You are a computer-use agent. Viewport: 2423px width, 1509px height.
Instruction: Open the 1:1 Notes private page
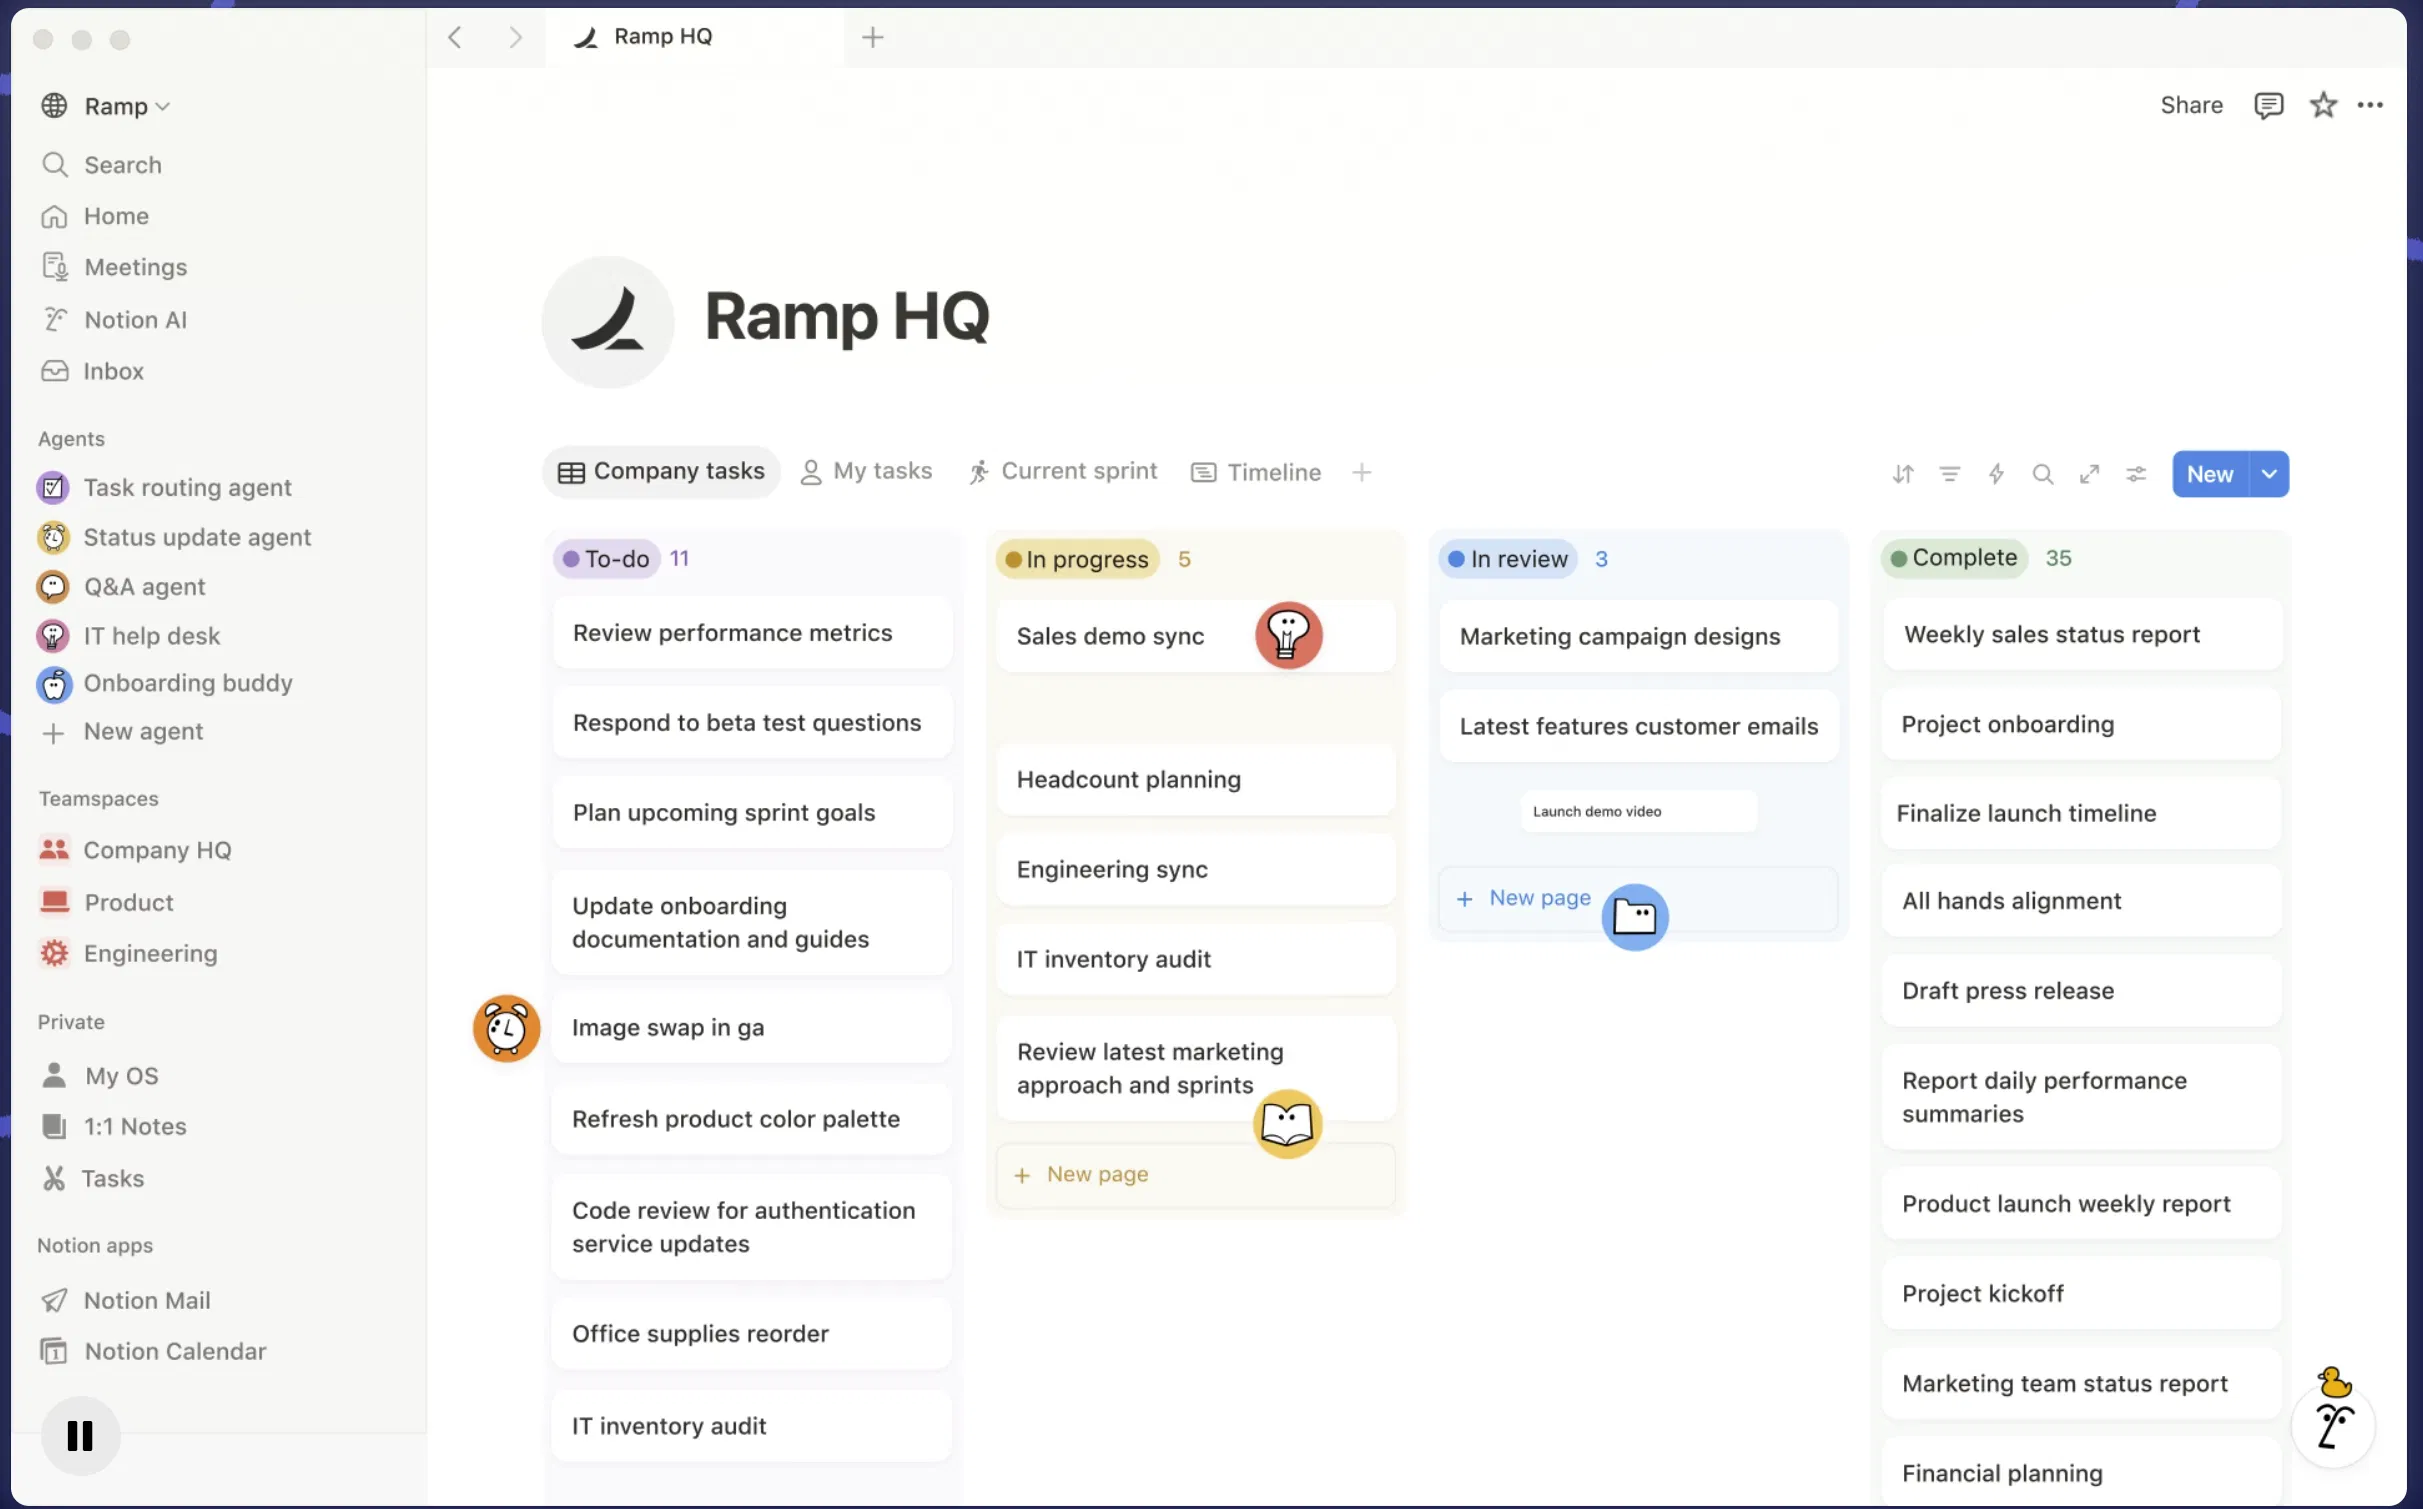pyautogui.click(x=114, y=1126)
